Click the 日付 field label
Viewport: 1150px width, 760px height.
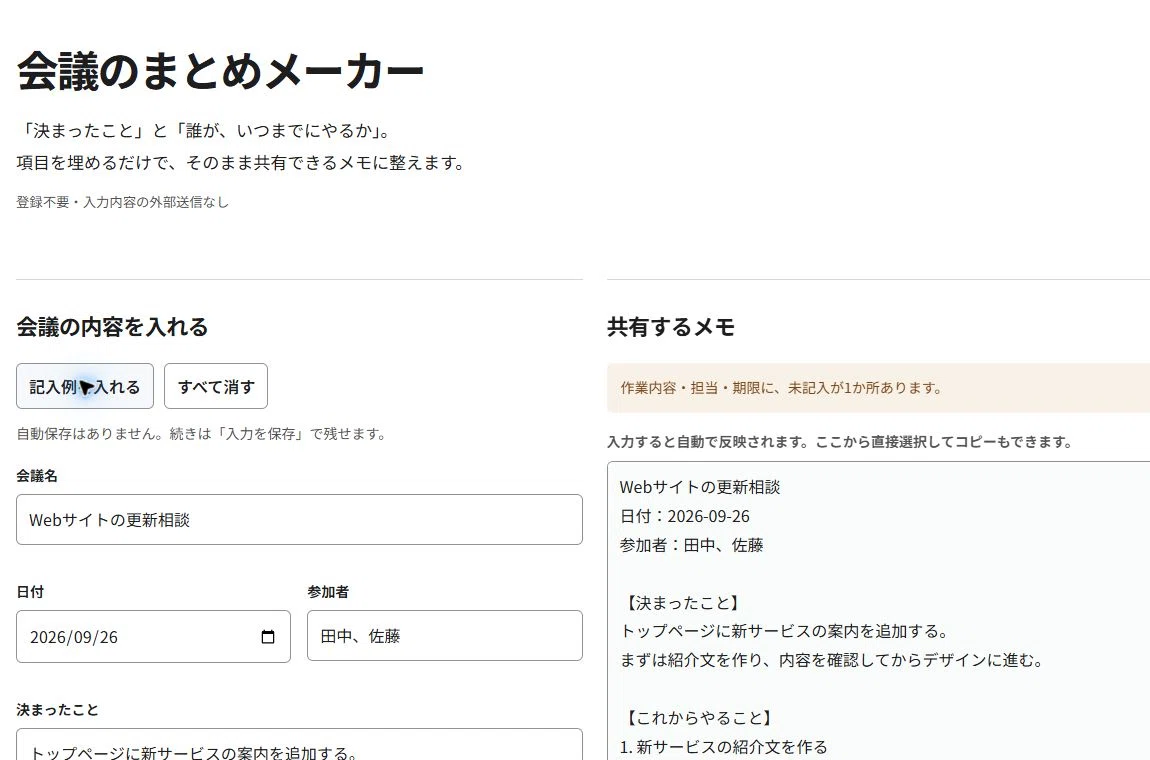[30, 591]
